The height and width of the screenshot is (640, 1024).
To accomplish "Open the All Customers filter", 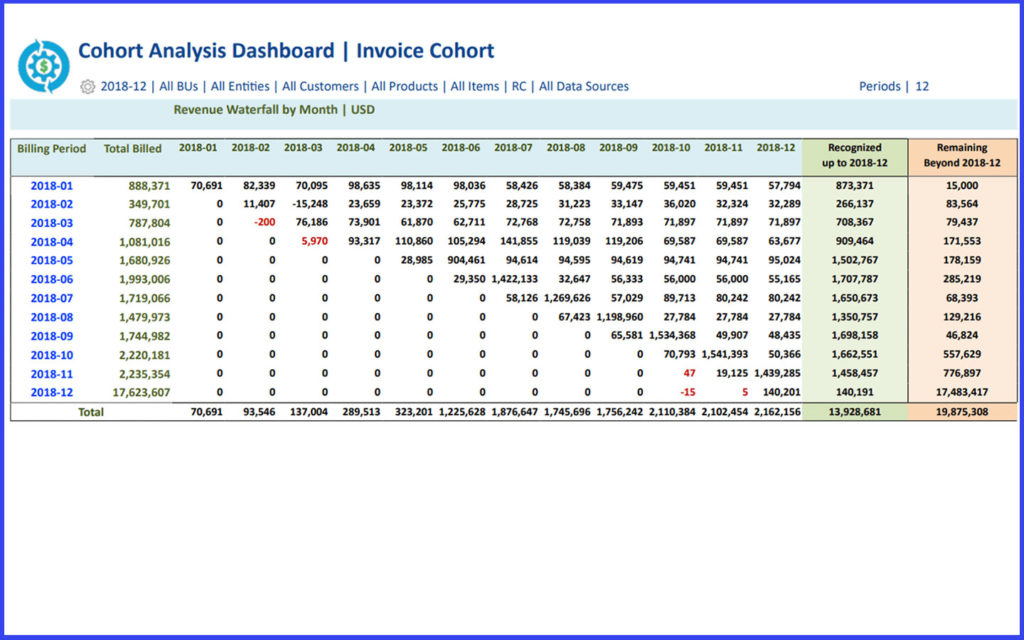I will (320, 87).
